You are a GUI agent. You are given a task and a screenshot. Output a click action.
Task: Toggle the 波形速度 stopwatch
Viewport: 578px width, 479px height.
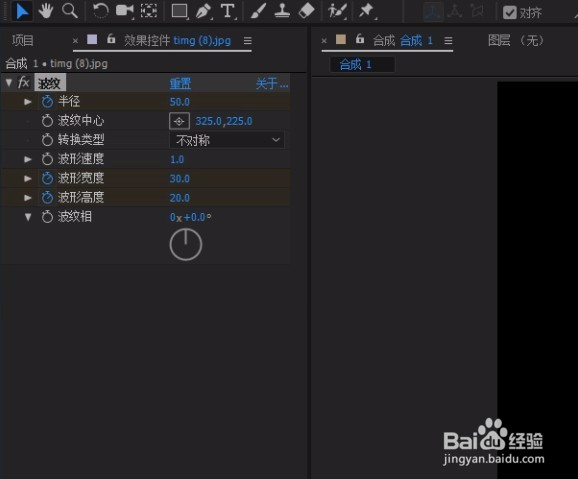(x=47, y=159)
